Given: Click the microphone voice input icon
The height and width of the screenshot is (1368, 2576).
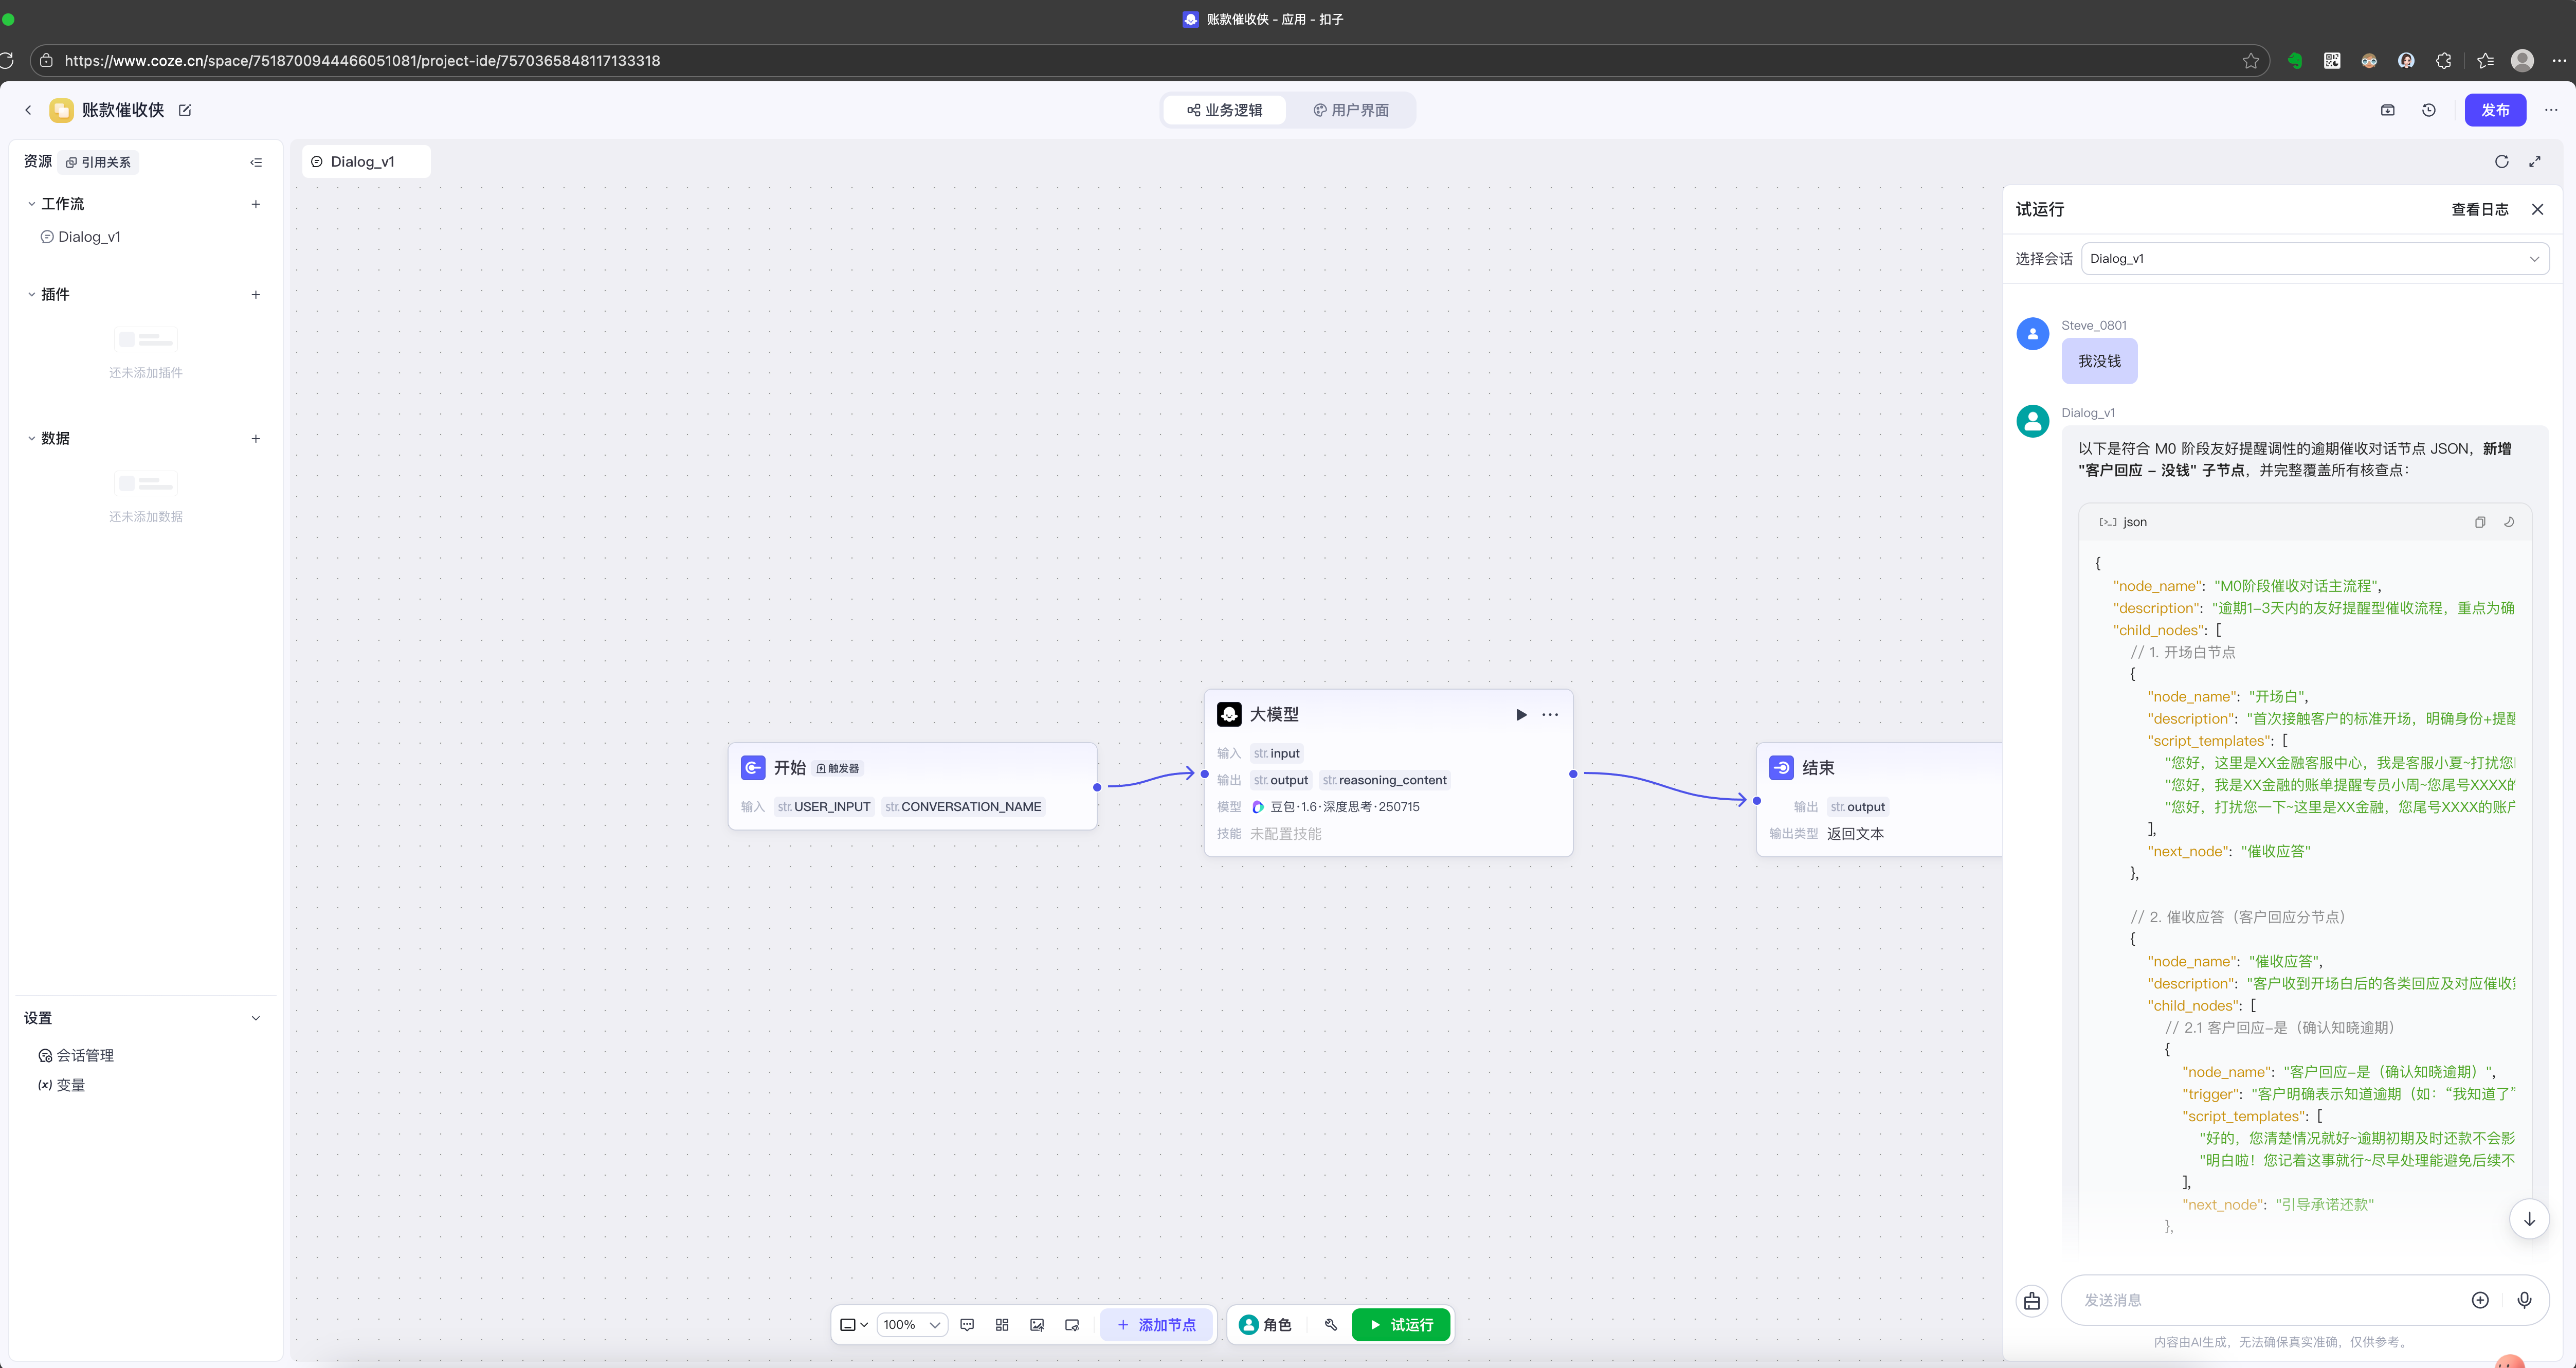Looking at the screenshot, I should [x=2524, y=1300].
